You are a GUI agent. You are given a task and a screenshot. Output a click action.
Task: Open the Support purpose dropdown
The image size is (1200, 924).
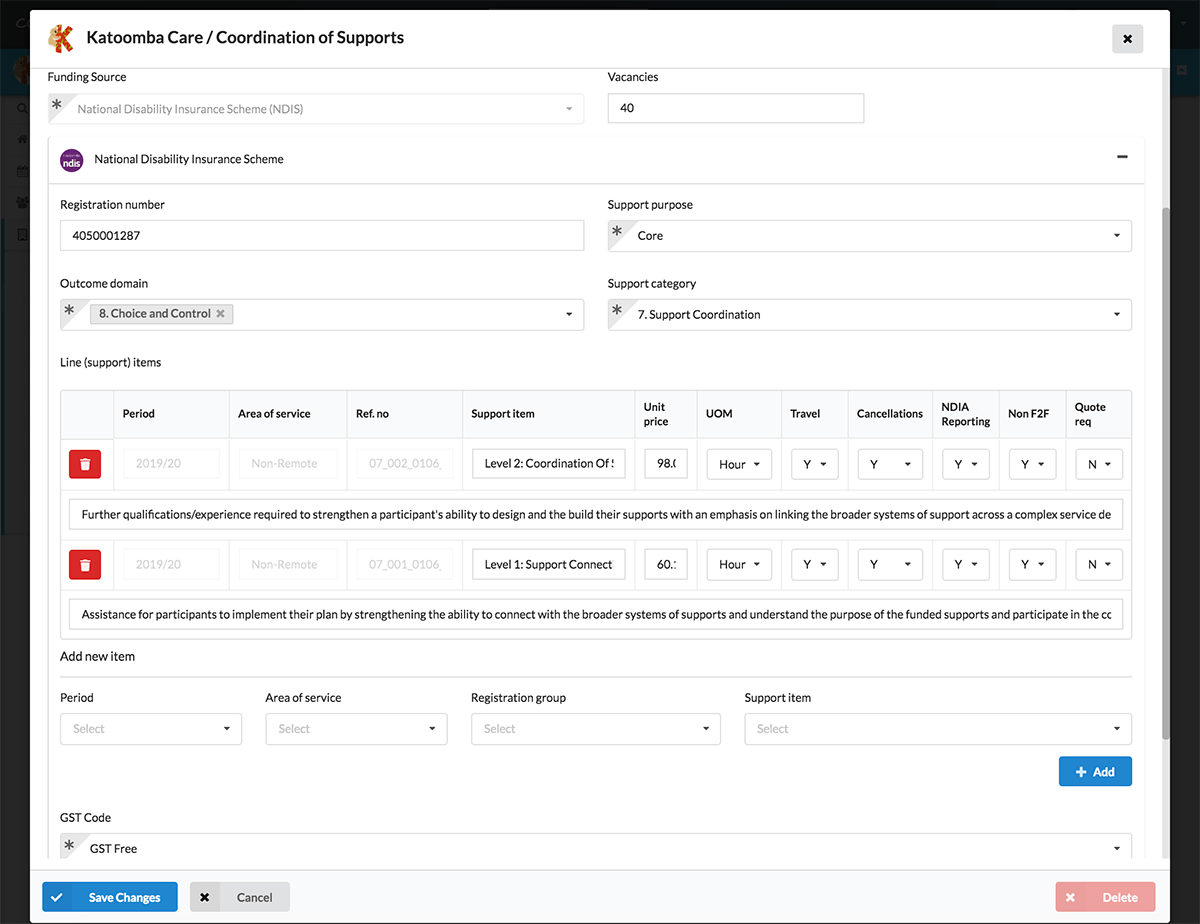tap(870, 236)
